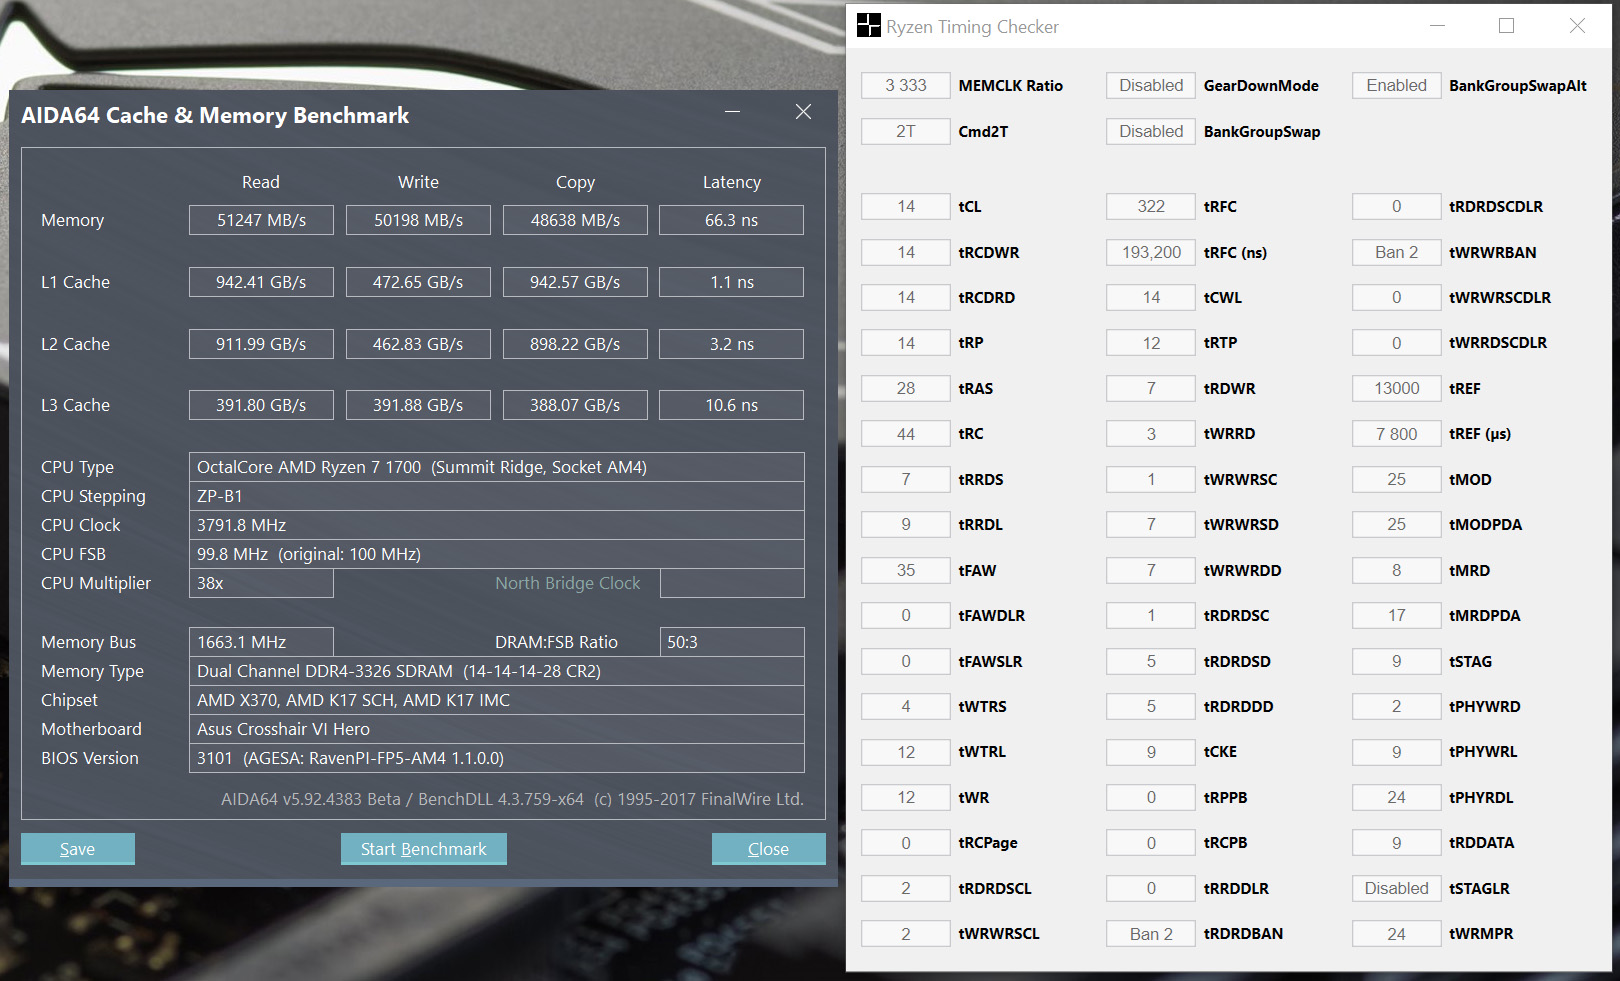Click the tRFC (ns) value 193,200
Viewport: 1620px width, 981px height.
1151,252
